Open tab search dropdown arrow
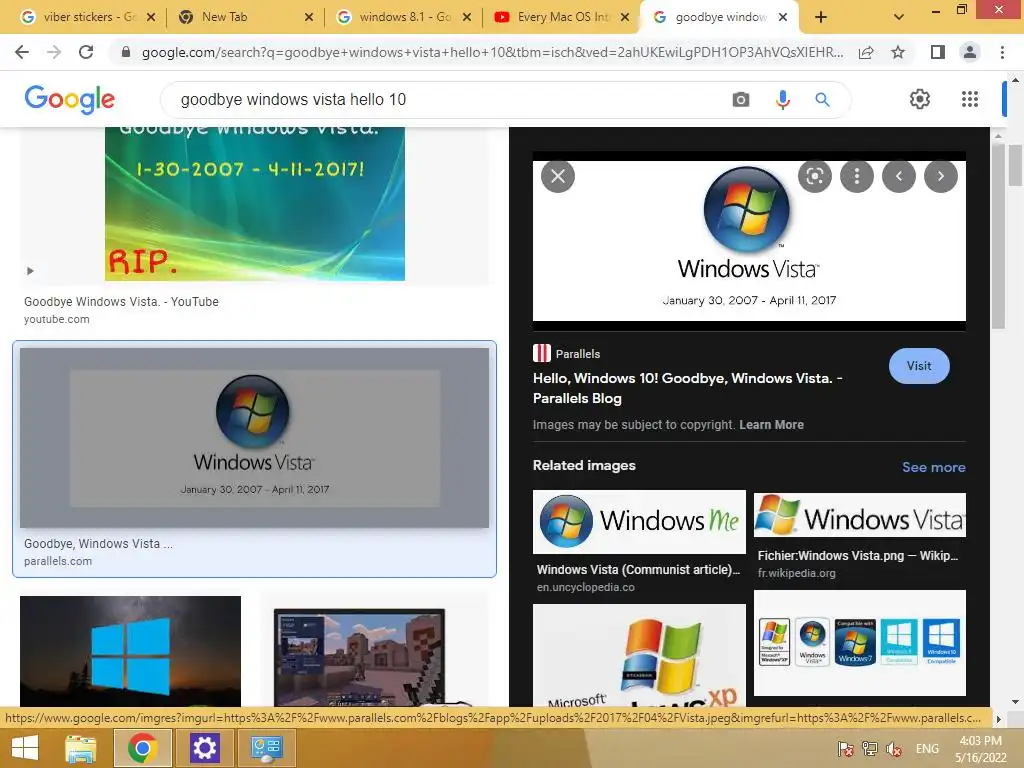Viewport: 1024px width, 768px height. point(899,17)
